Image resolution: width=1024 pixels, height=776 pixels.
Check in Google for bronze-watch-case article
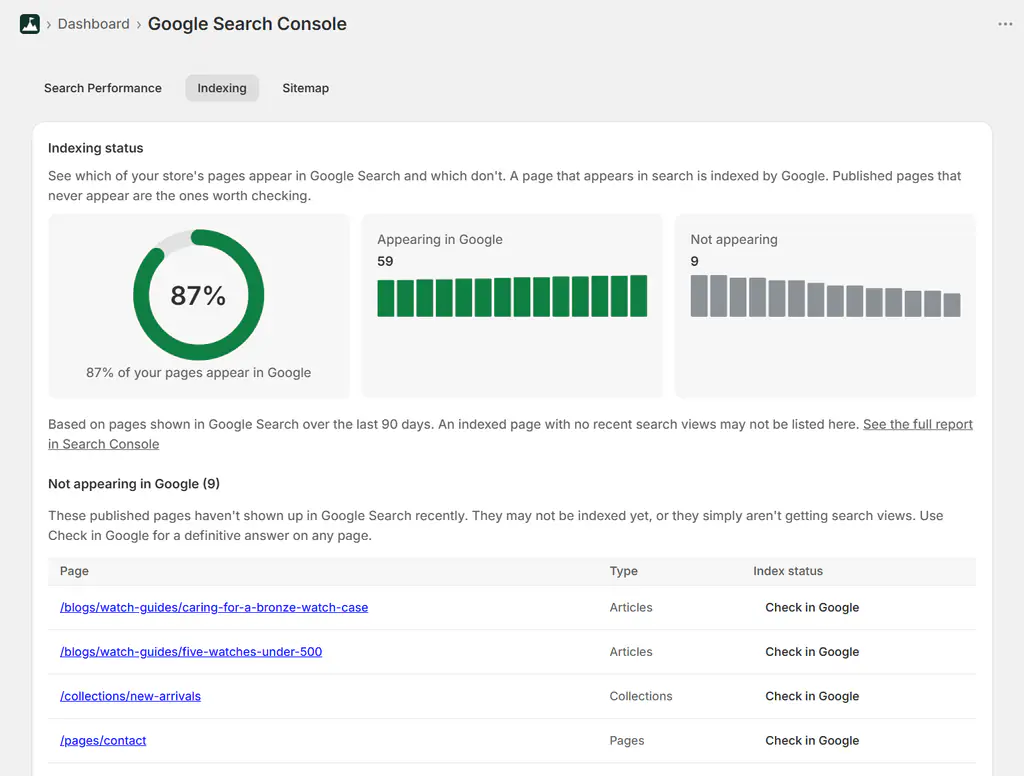pyautogui.click(x=812, y=607)
